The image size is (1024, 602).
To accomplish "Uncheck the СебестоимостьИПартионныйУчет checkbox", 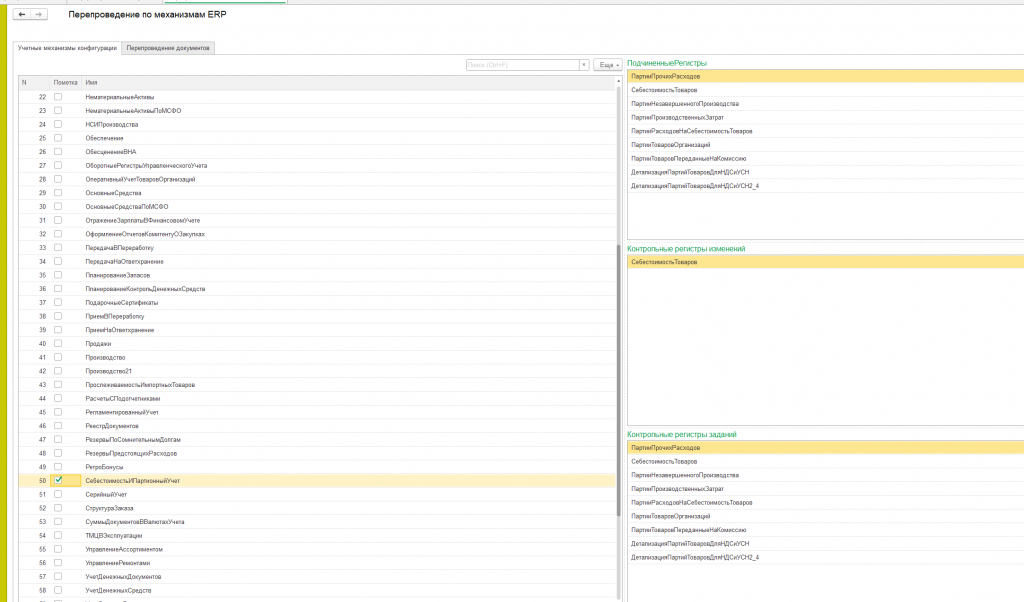I will tap(58, 480).
